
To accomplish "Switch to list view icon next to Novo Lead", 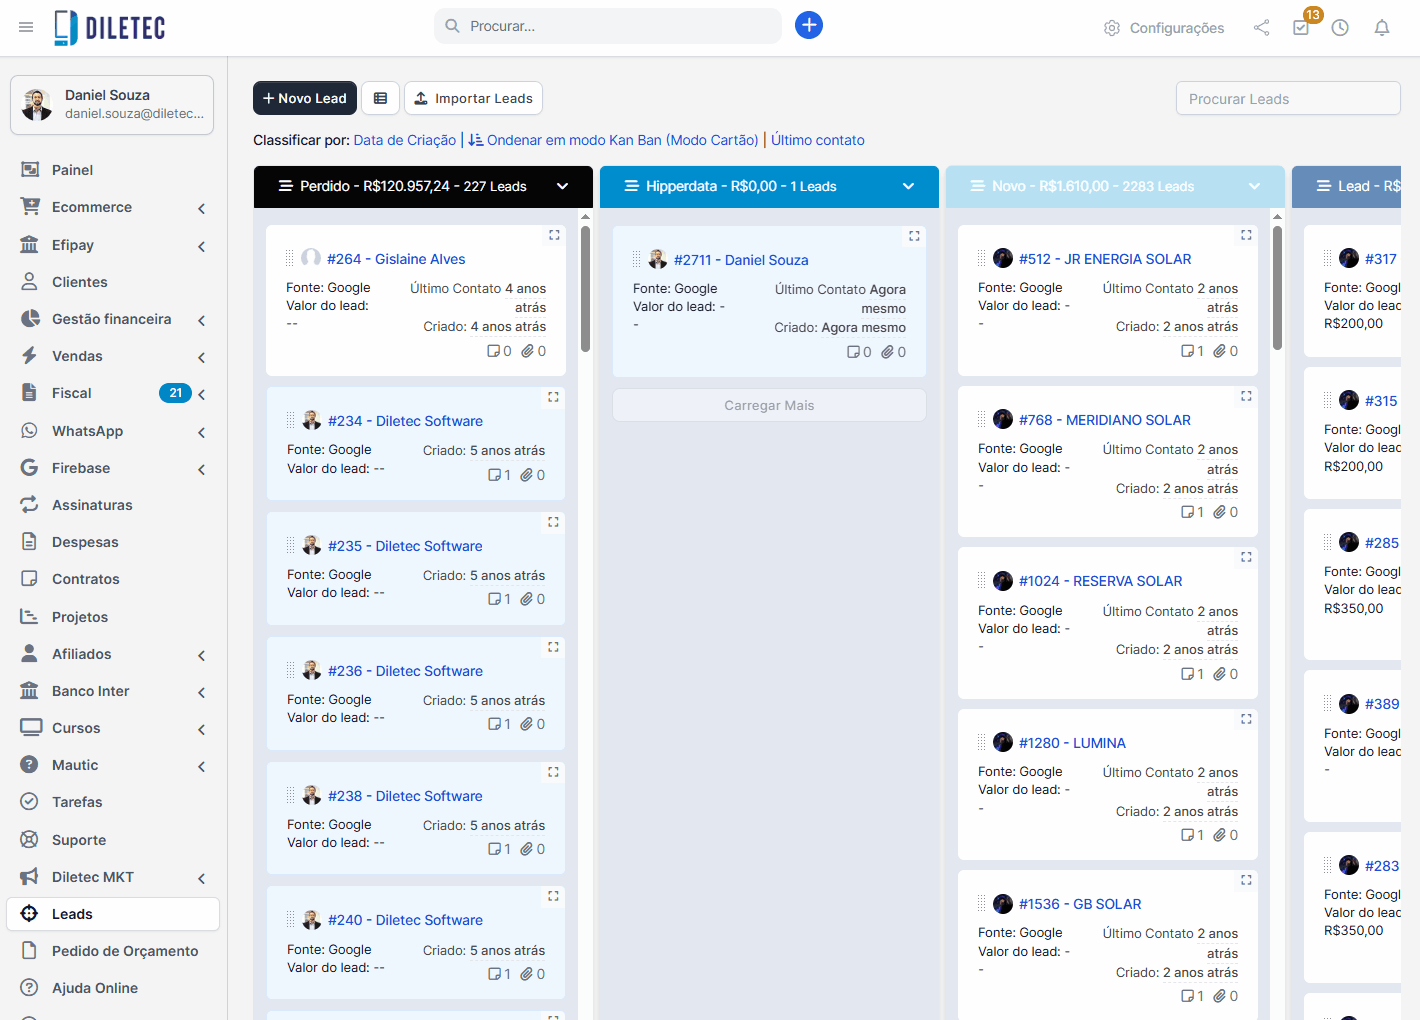I will tap(380, 98).
